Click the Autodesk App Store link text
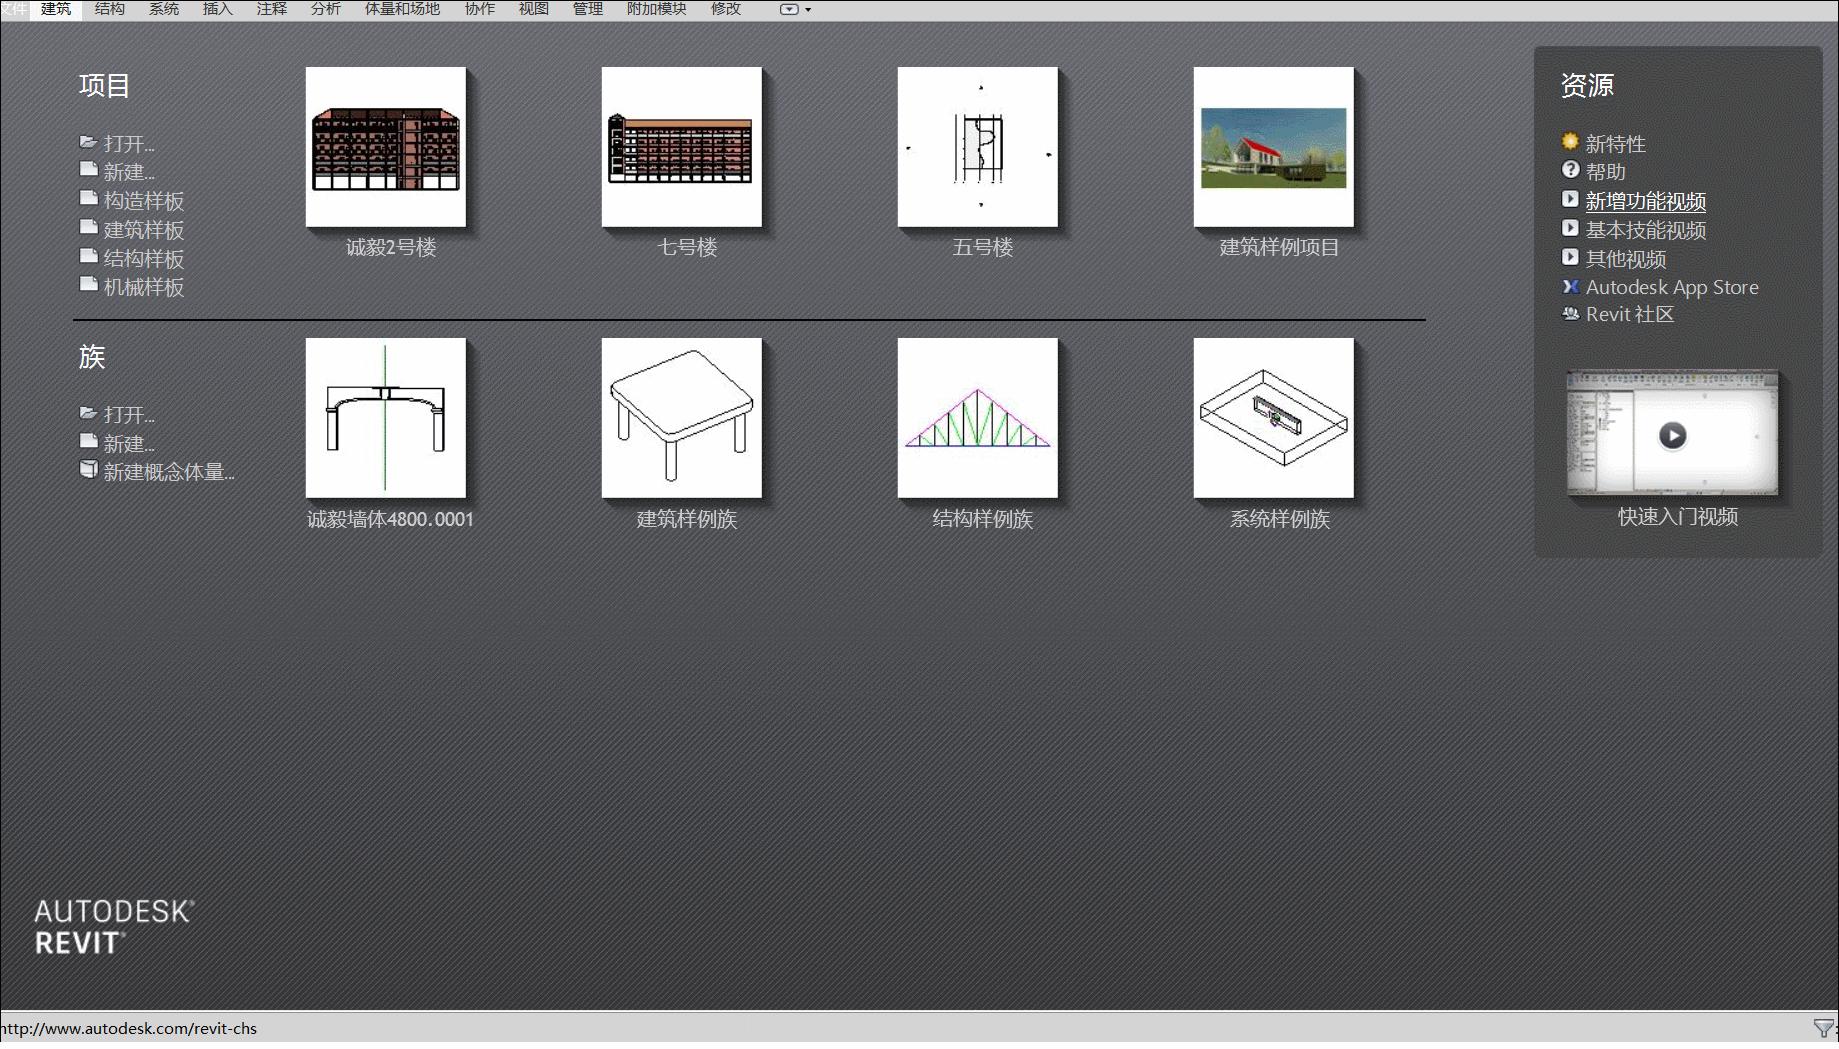 click(x=1672, y=287)
